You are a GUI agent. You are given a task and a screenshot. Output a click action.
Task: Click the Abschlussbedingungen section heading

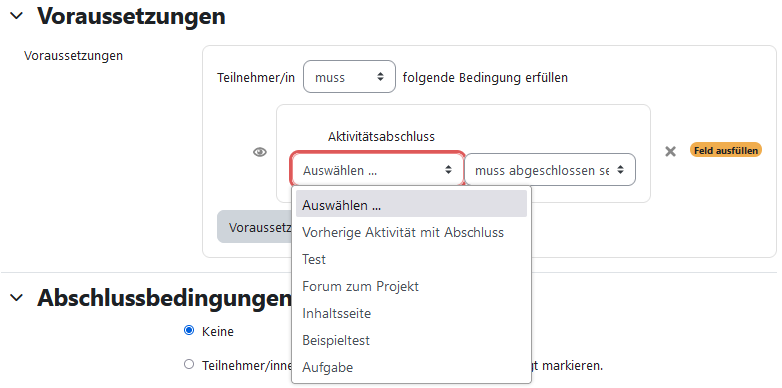click(164, 298)
